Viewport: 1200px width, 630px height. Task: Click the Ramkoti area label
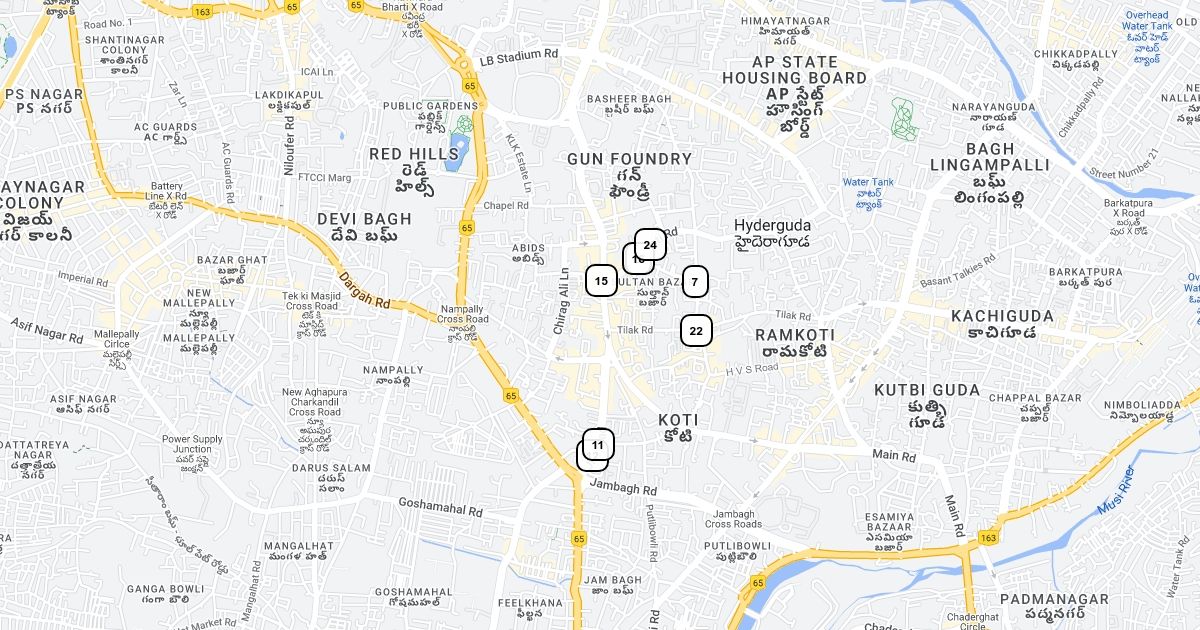pos(793,342)
